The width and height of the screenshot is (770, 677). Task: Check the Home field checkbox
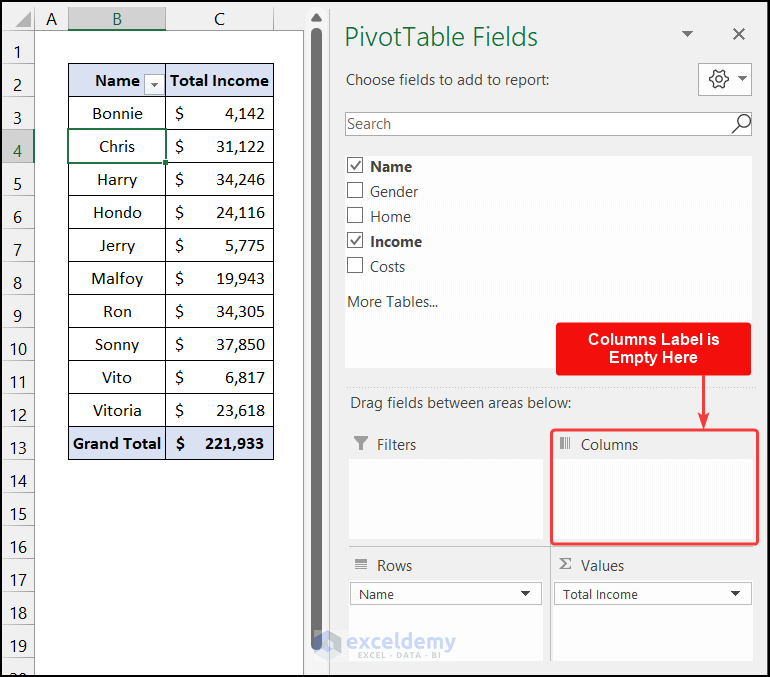tap(355, 216)
